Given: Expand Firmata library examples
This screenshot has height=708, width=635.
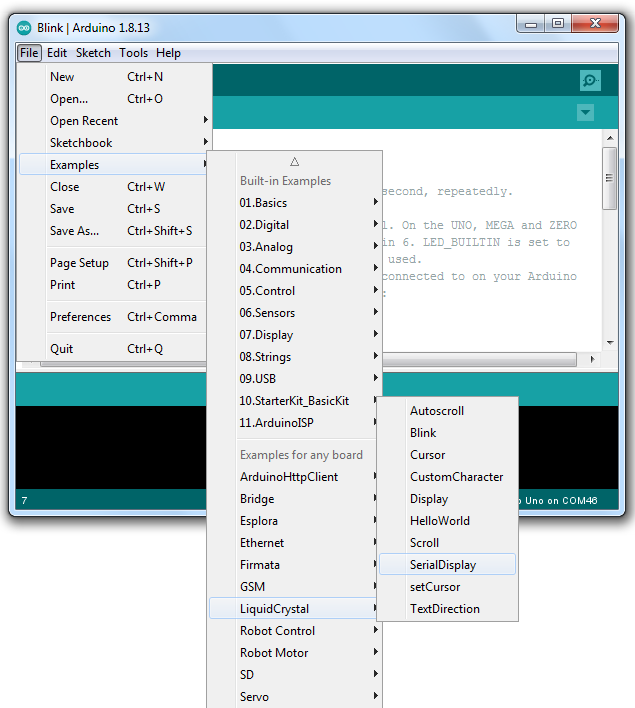Looking at the screenshot, I should click(294, 564).
